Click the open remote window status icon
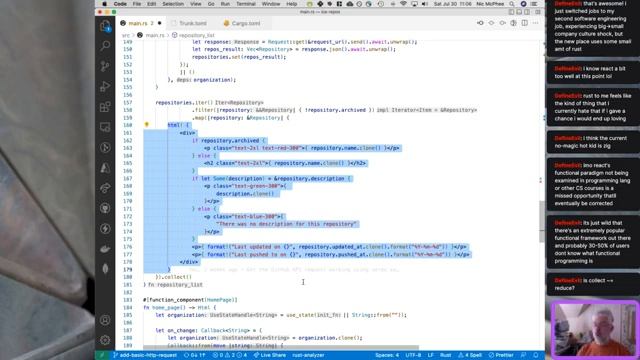 pos(102,355)
